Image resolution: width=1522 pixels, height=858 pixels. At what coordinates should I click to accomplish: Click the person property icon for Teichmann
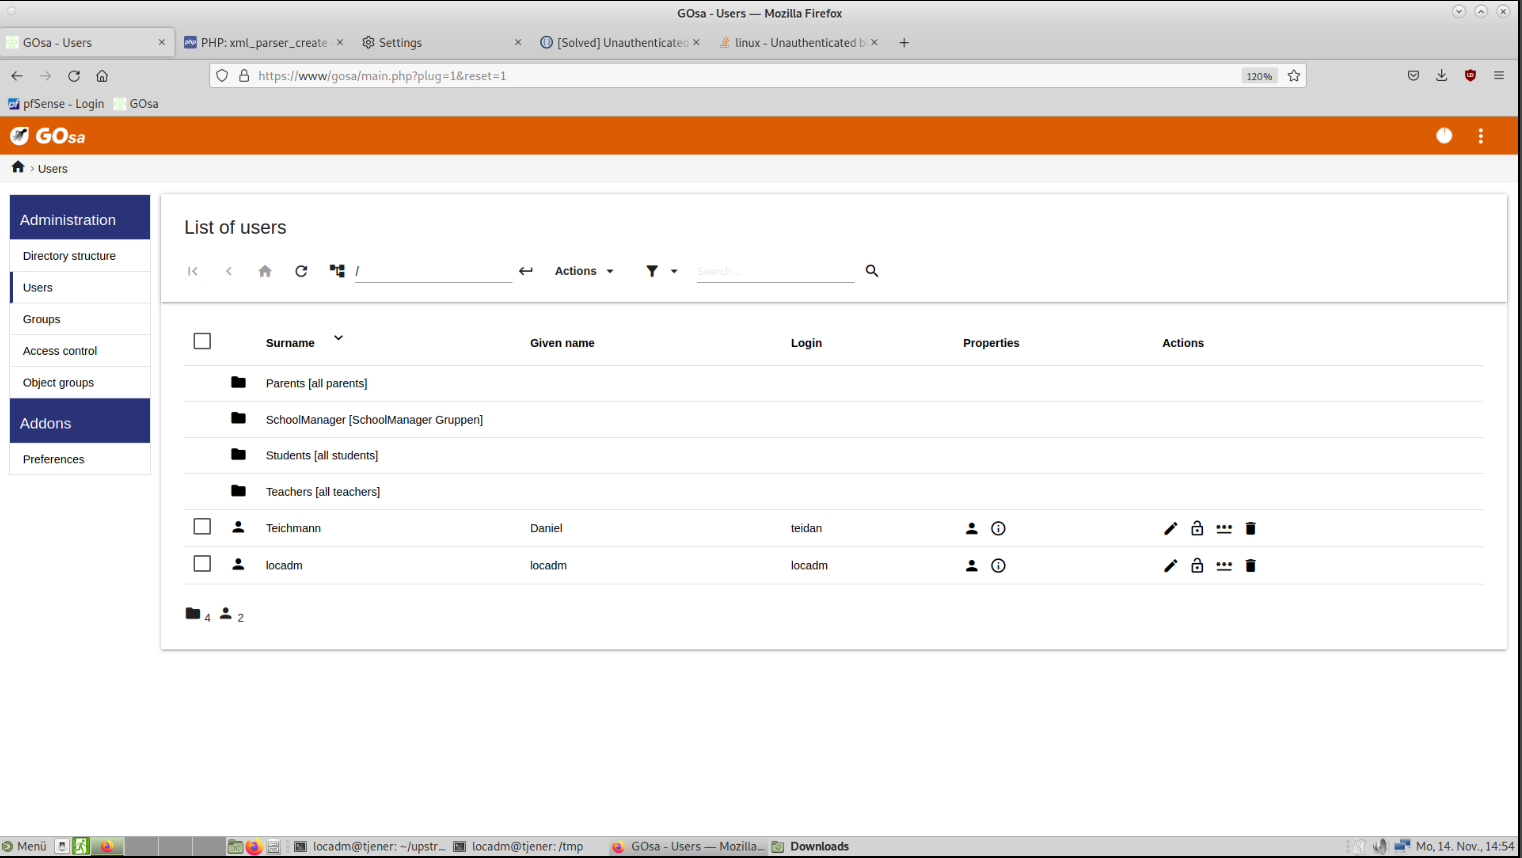(971, 528)
